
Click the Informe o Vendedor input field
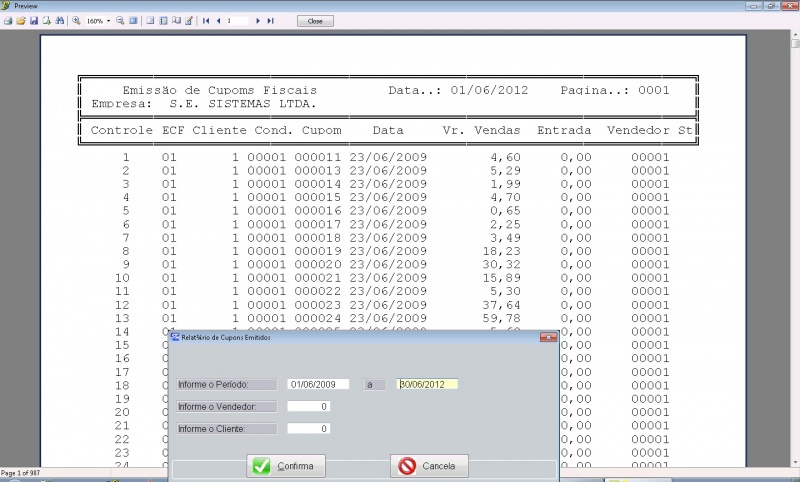(309, 406)
